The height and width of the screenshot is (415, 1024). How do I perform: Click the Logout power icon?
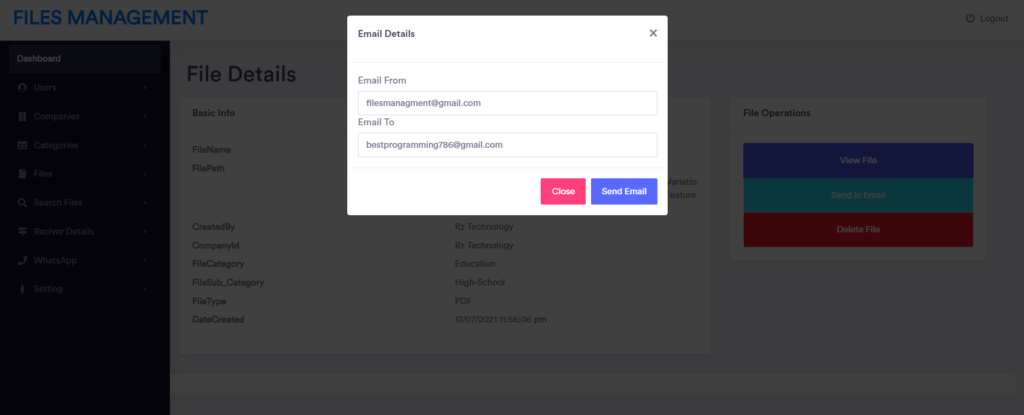(x=970, y=18)
